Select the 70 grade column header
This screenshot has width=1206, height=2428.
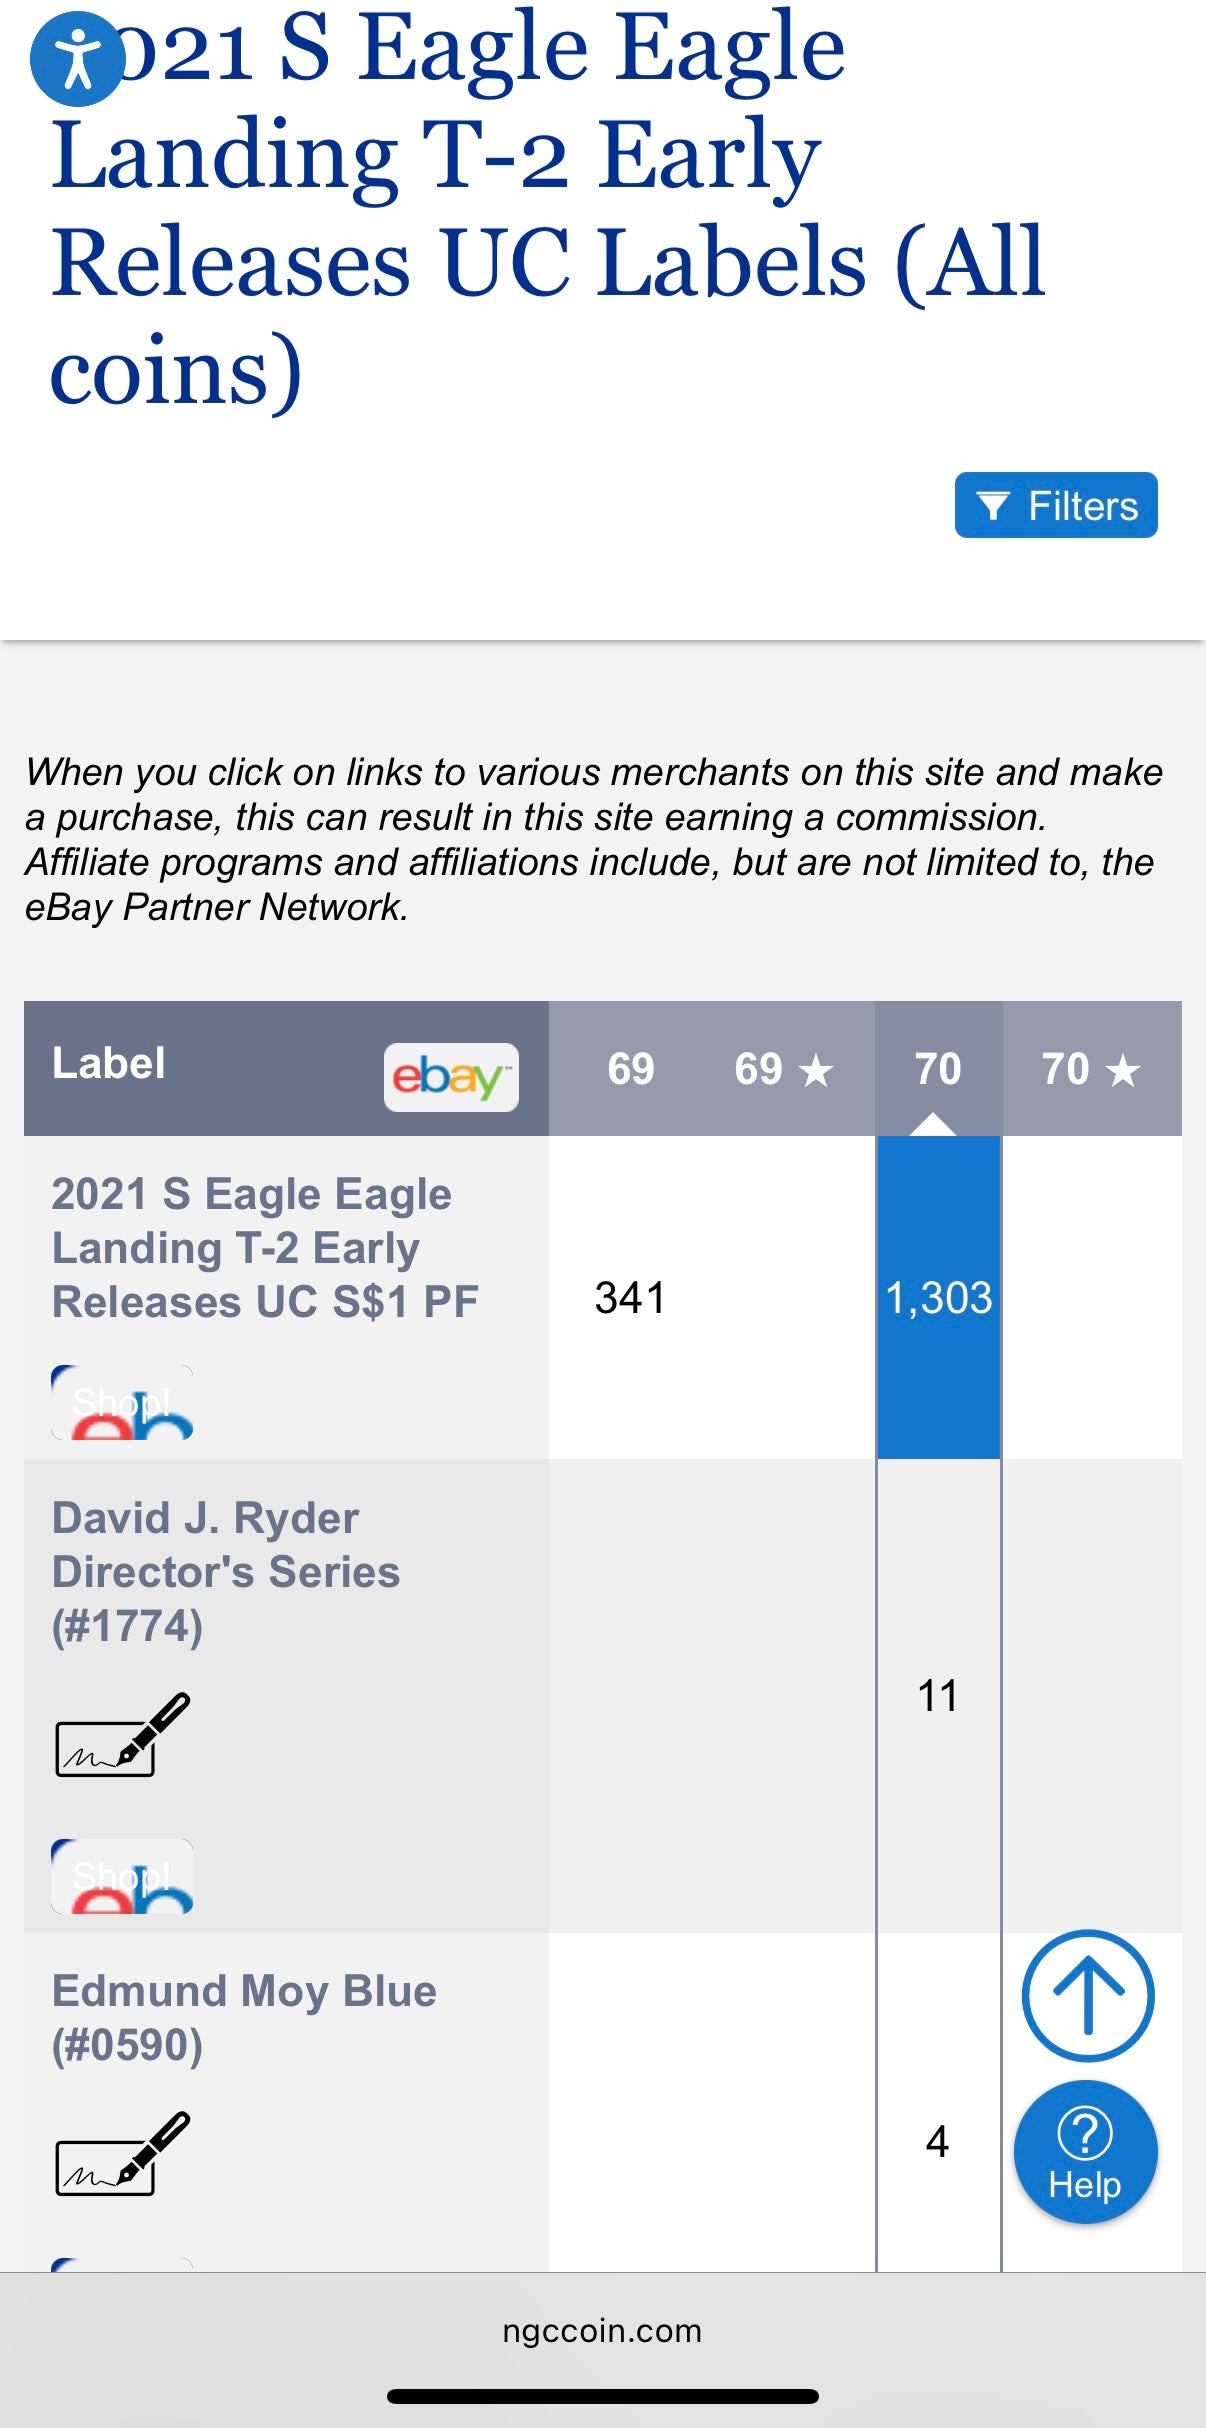tap(938, 1069)
